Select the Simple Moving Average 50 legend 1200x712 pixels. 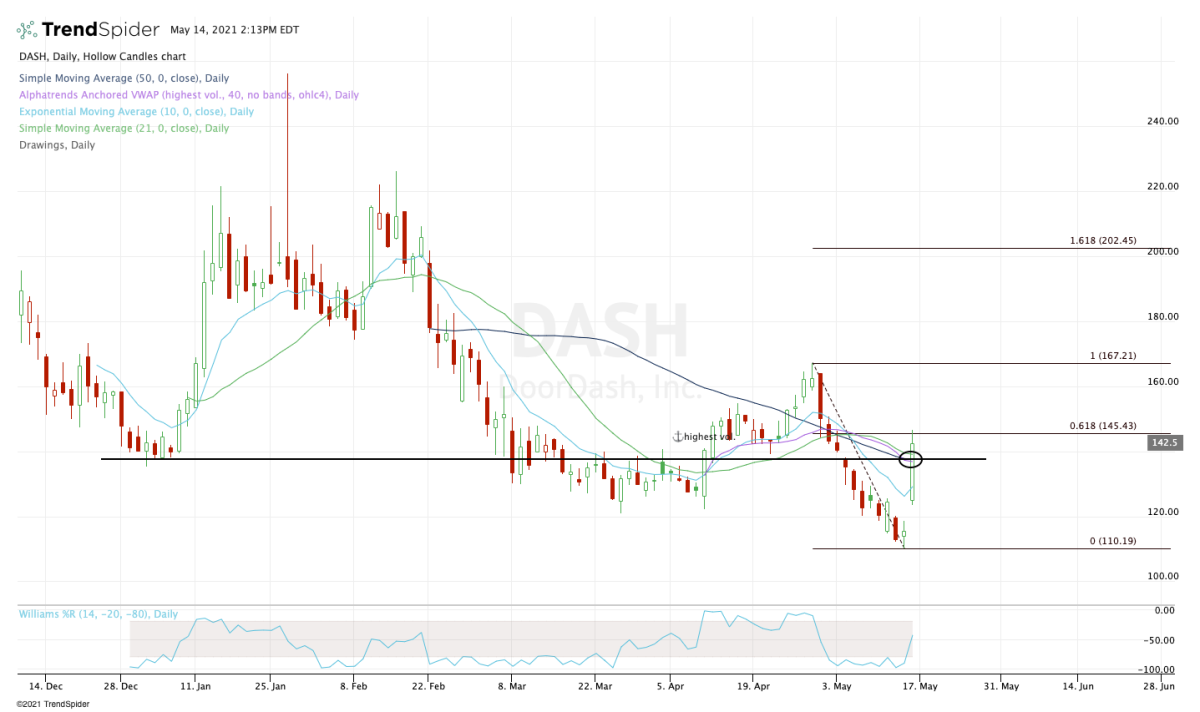coord(123,79)
